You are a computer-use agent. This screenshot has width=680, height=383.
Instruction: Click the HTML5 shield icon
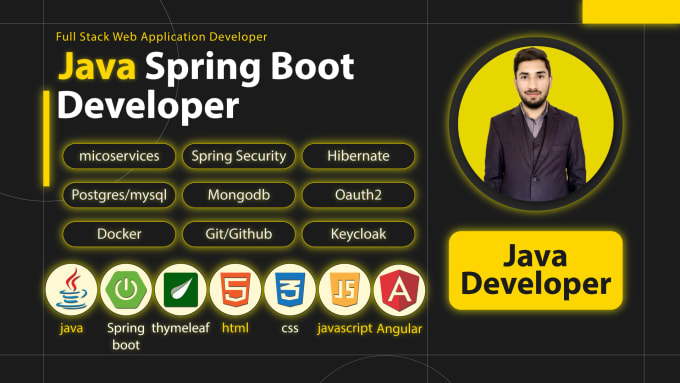coord(235,289)
